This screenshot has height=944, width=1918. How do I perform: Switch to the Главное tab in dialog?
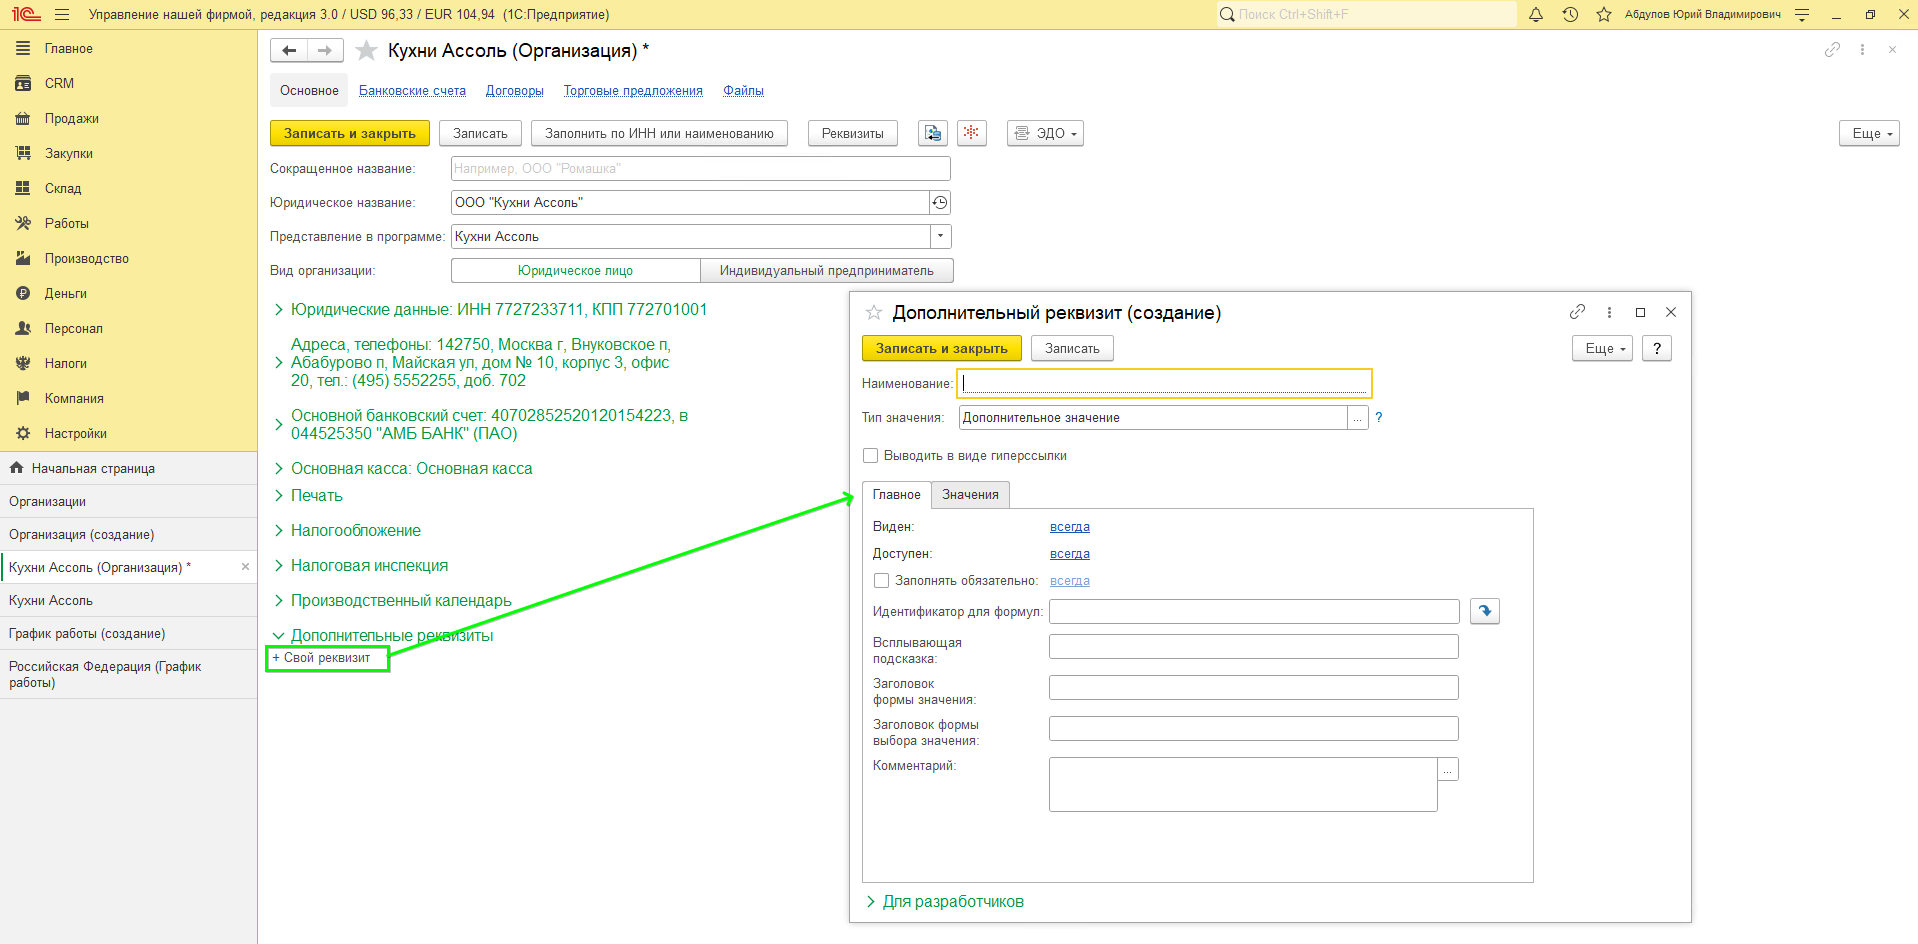tap(897, 495)
